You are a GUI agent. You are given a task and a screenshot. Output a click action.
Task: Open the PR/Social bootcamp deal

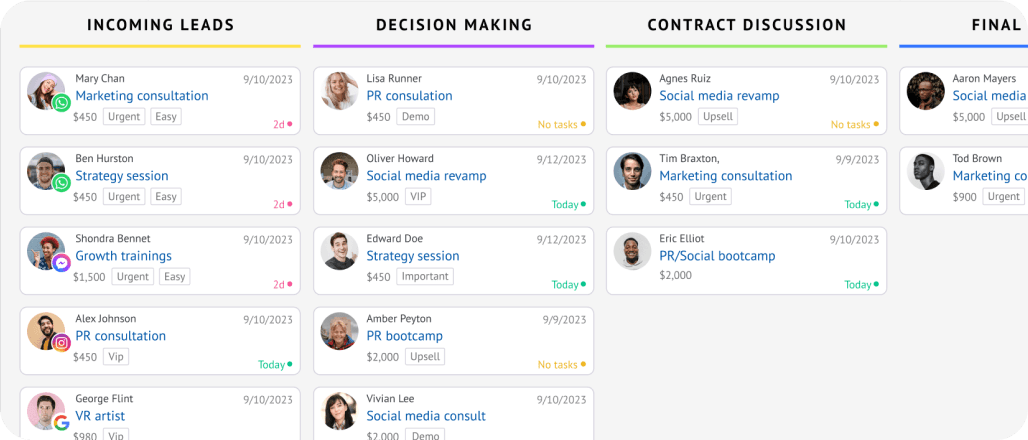pyautogui.click(x=717, y=256)
